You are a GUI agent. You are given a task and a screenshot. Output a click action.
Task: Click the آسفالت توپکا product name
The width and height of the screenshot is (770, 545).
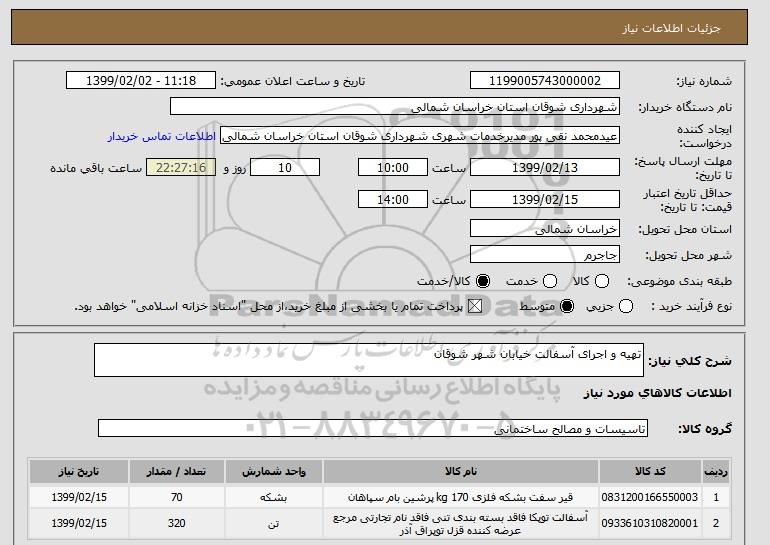461,523
